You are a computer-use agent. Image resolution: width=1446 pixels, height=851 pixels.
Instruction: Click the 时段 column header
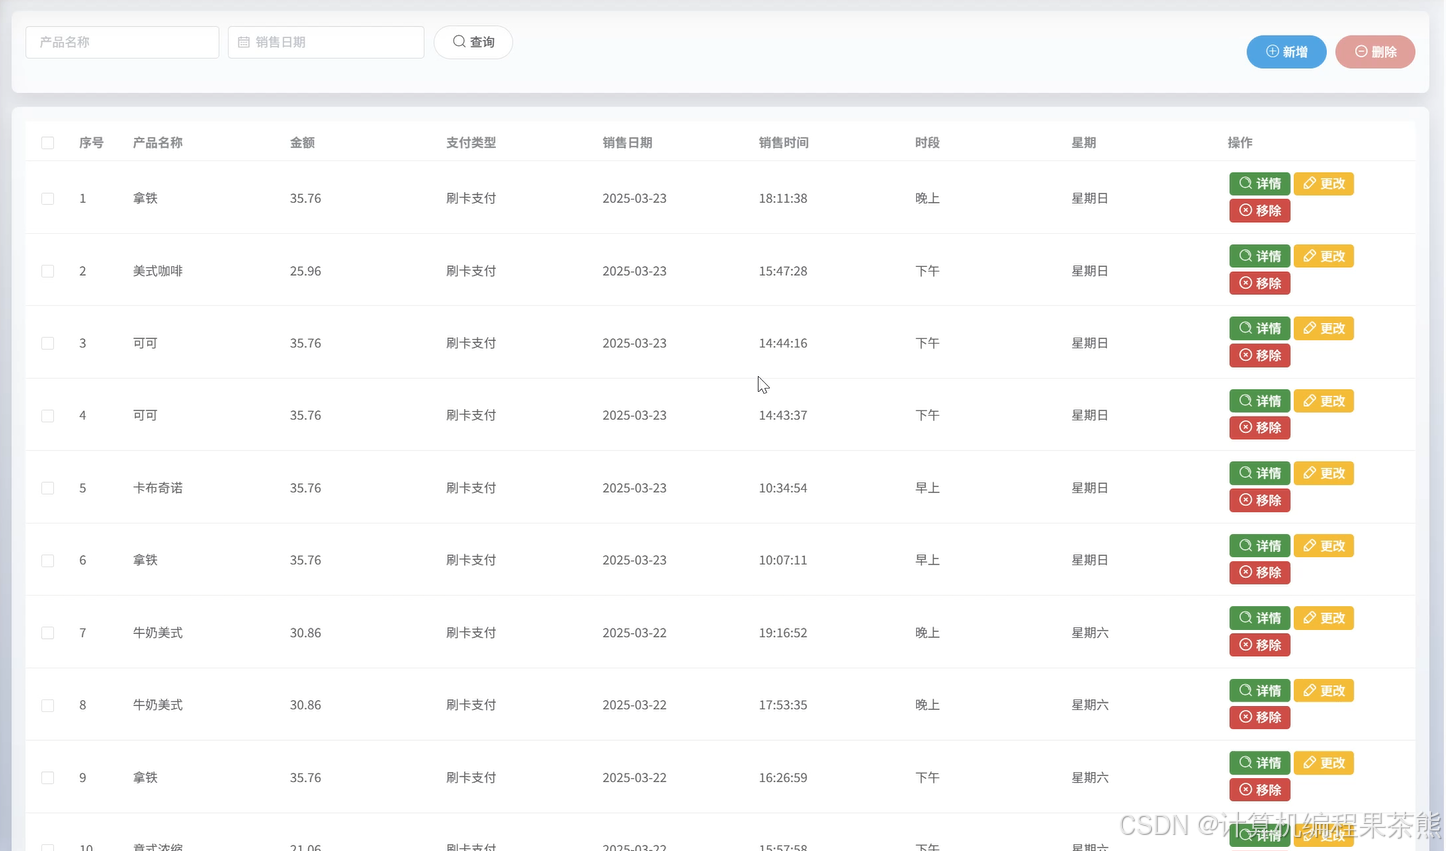(x=927, y=143)
